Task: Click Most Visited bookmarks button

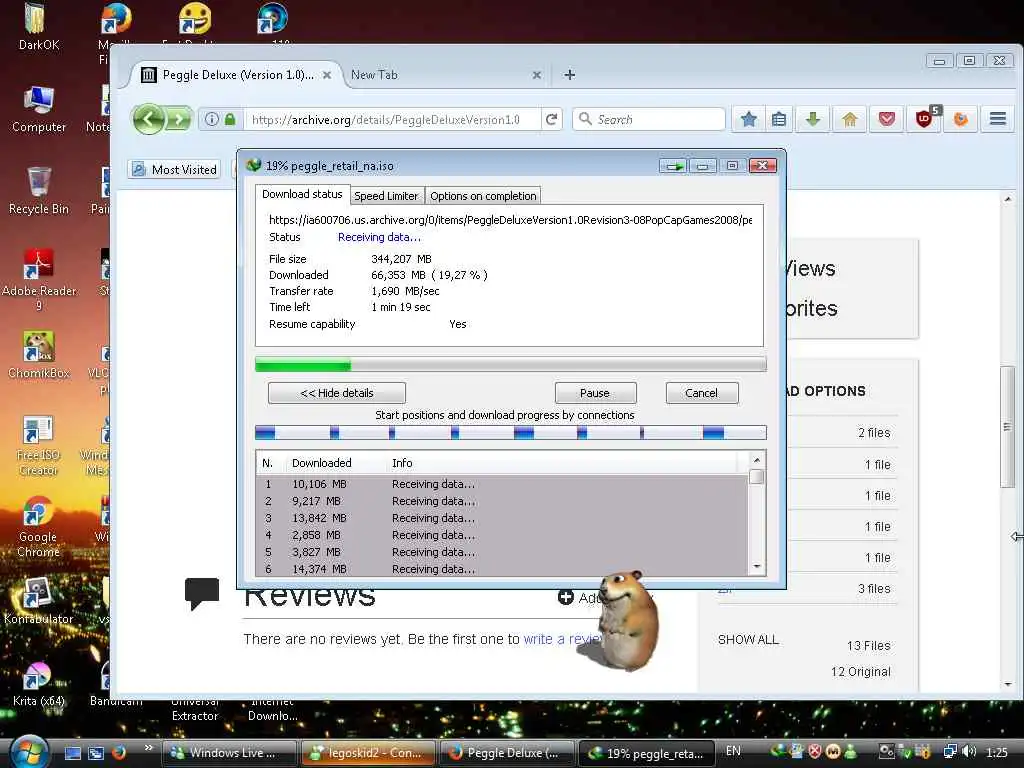Action: tap(174, 170)
